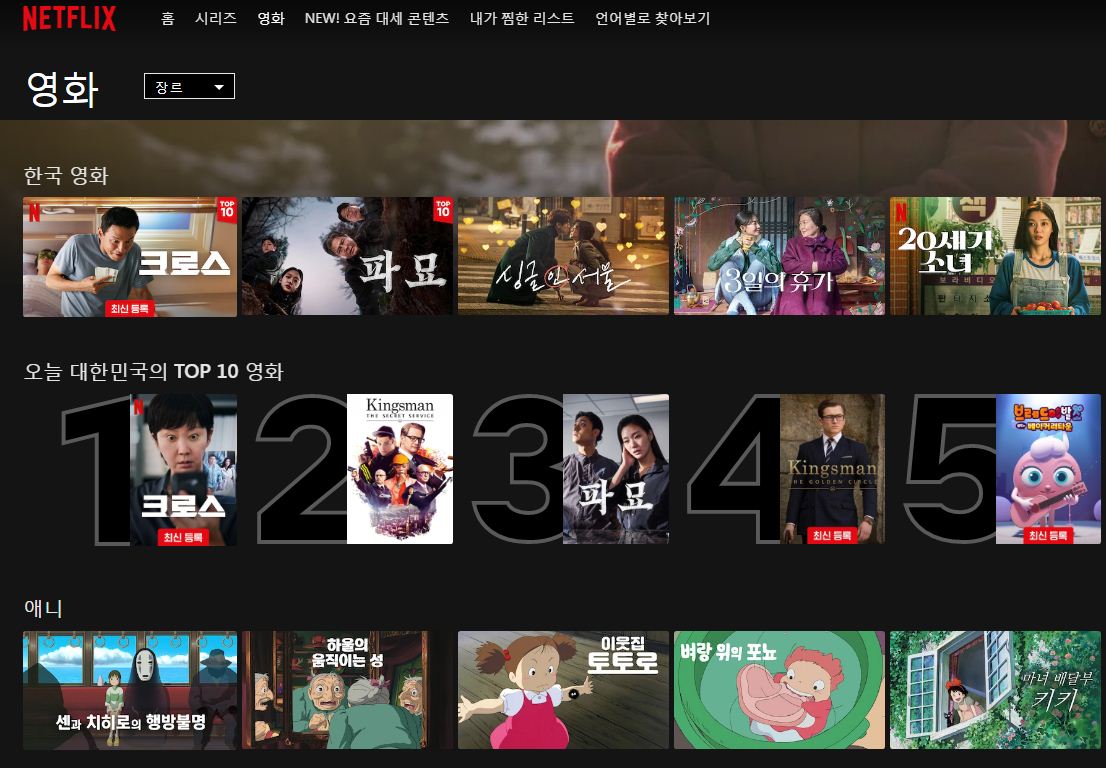
Task: Open 센과 치히로의 행방불명 card
Action: point(130,690)
